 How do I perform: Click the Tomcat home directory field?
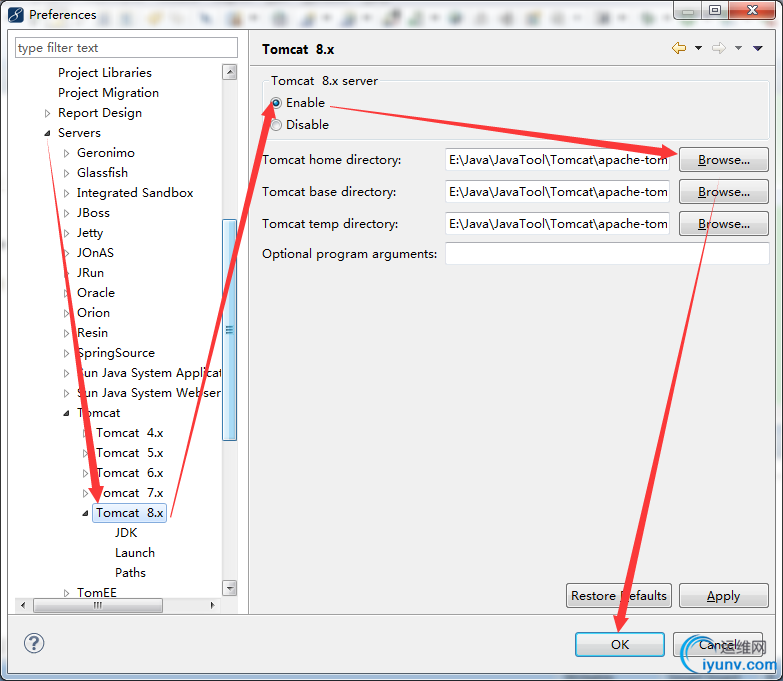pos(557,160)
